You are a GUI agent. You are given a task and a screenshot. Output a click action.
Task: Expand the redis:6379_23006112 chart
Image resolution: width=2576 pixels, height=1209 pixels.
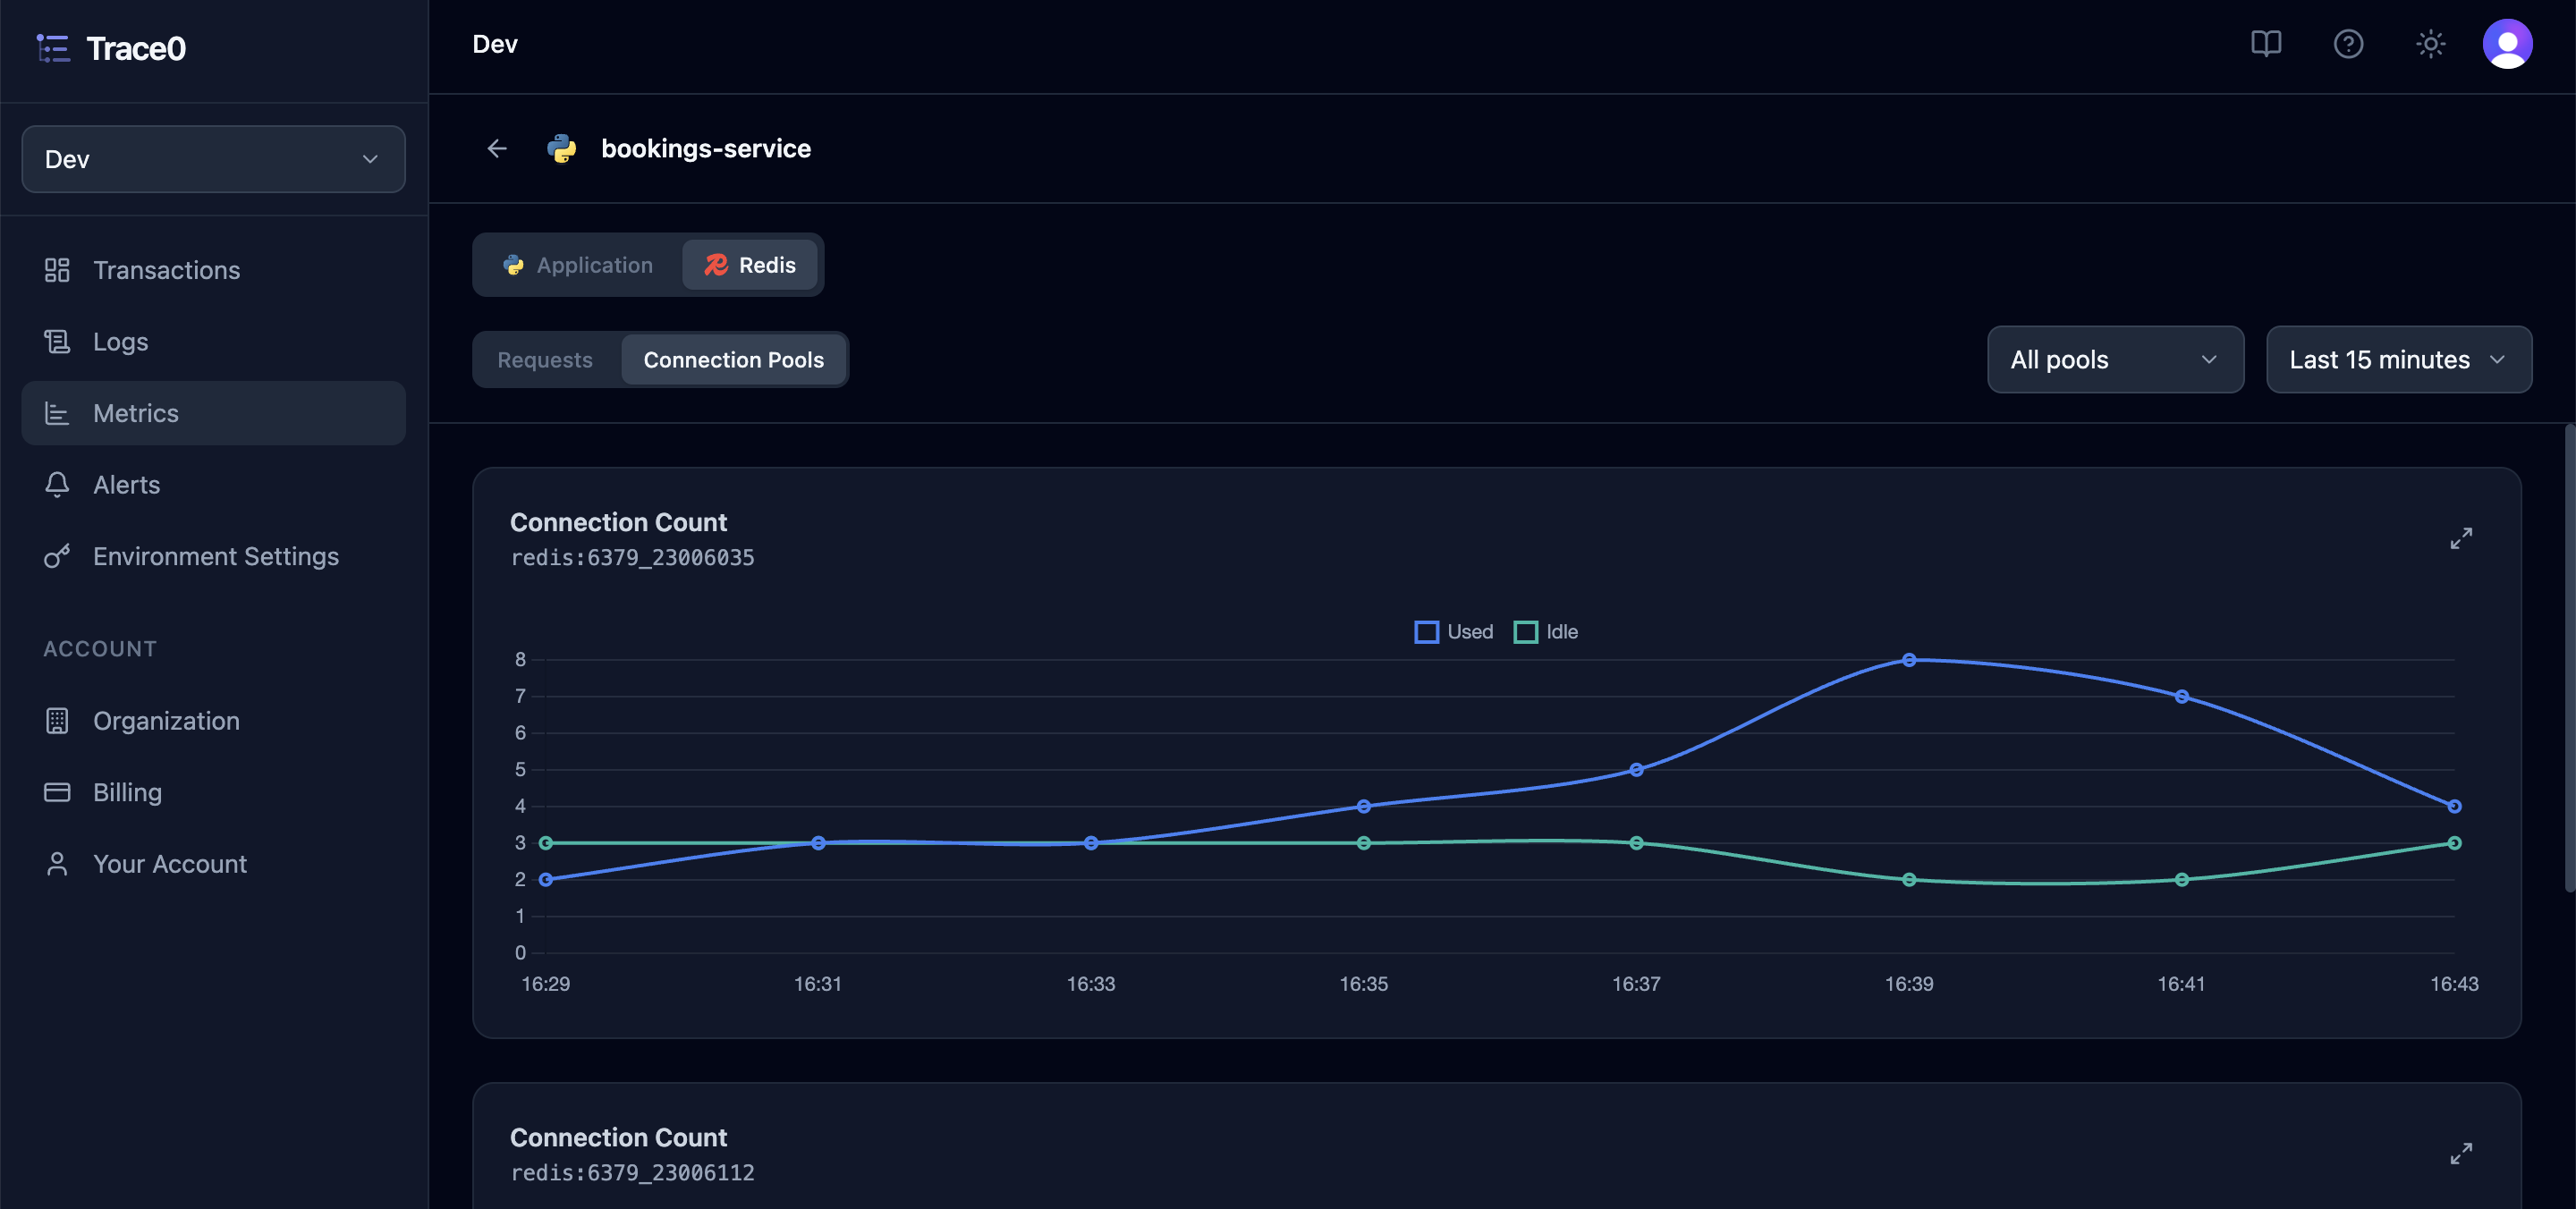click(x=2461, y=1153)
